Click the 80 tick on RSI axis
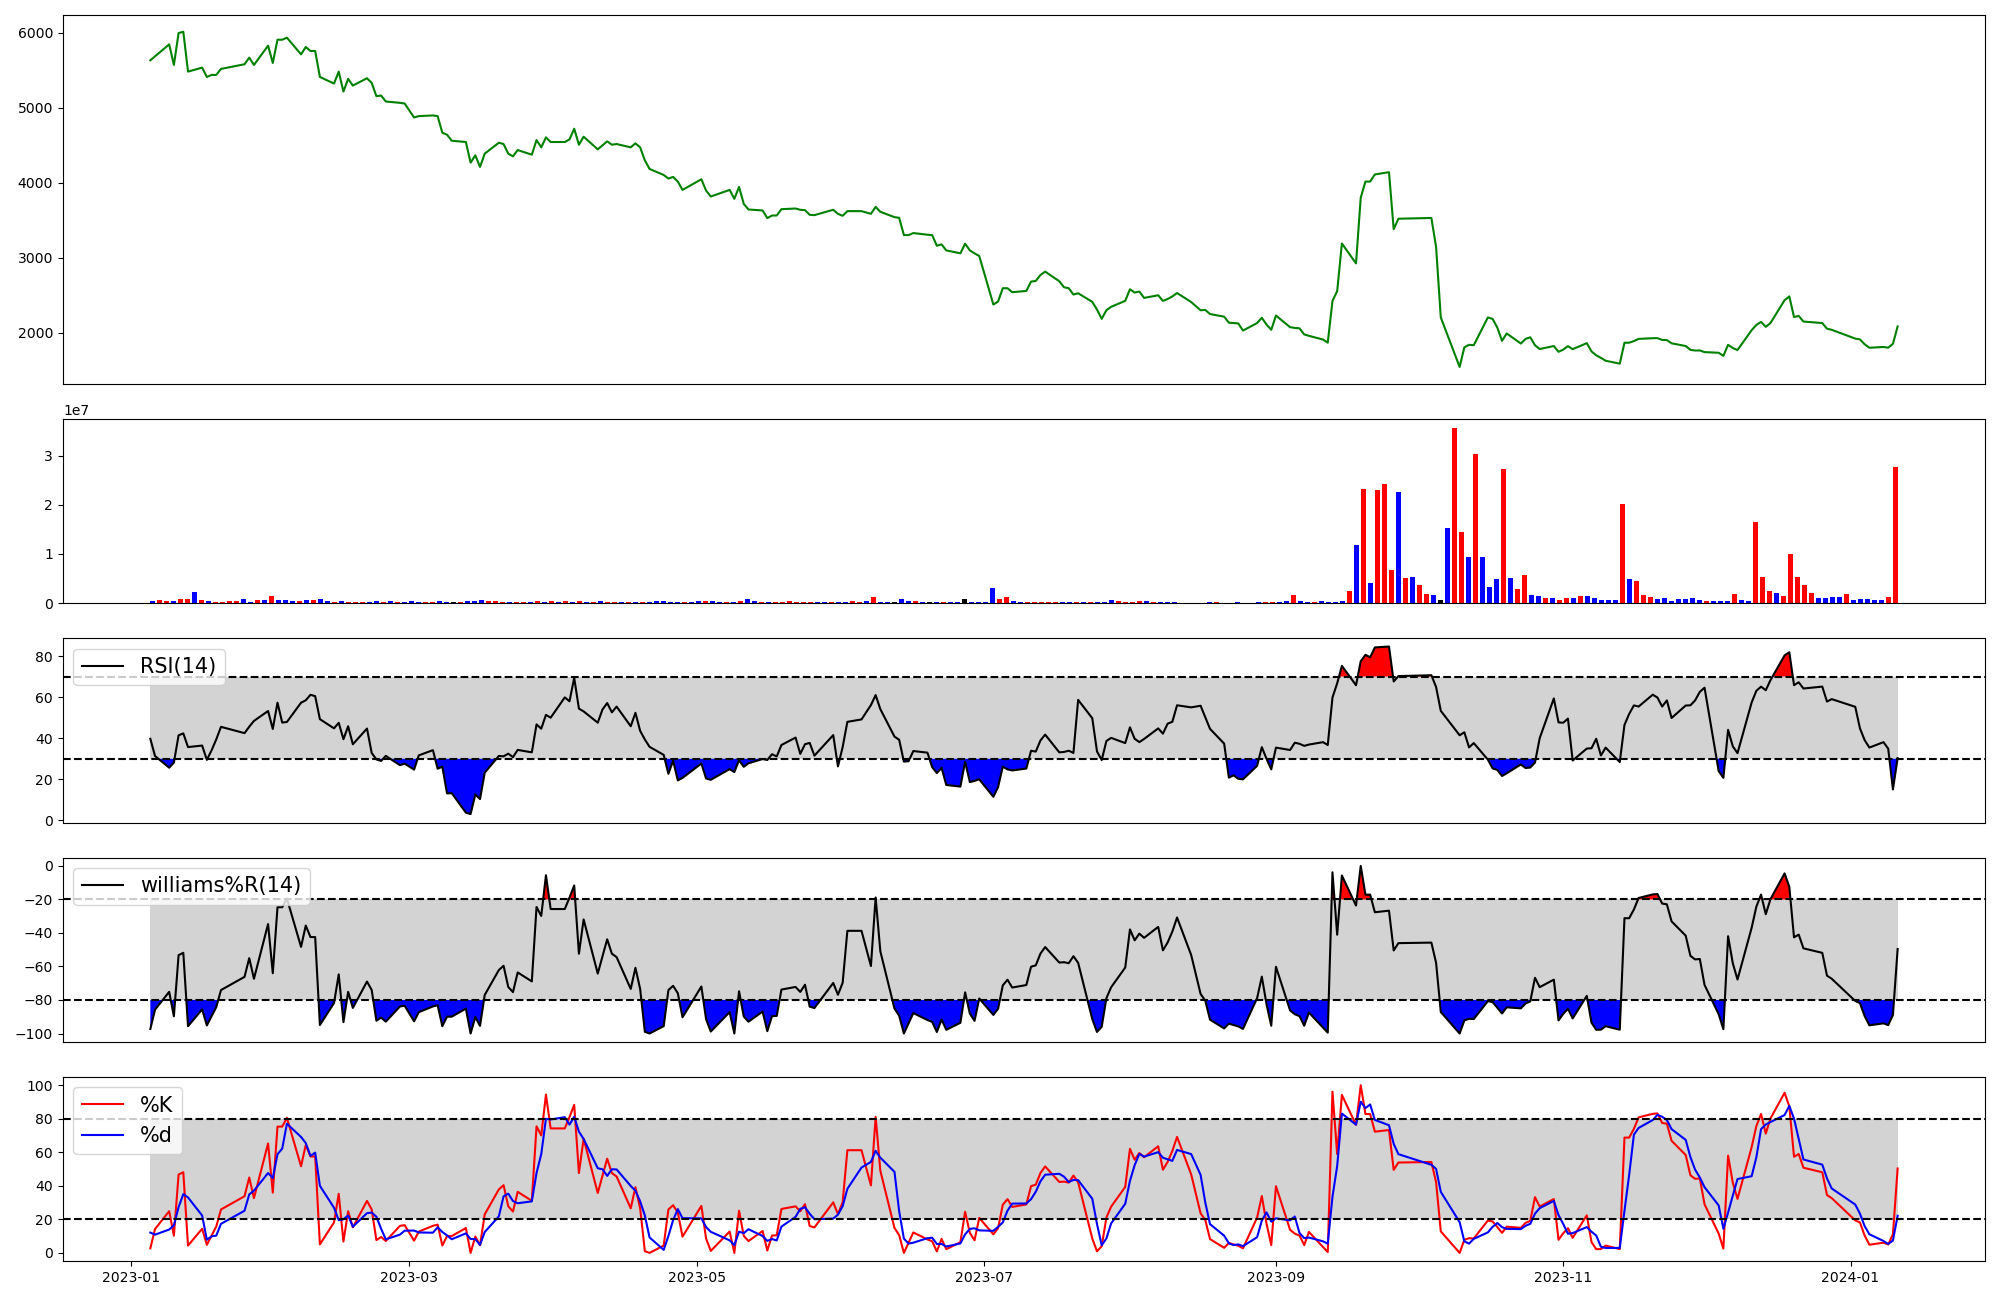Screen dimensions: 2000x1300 click(x=44, y=657)
